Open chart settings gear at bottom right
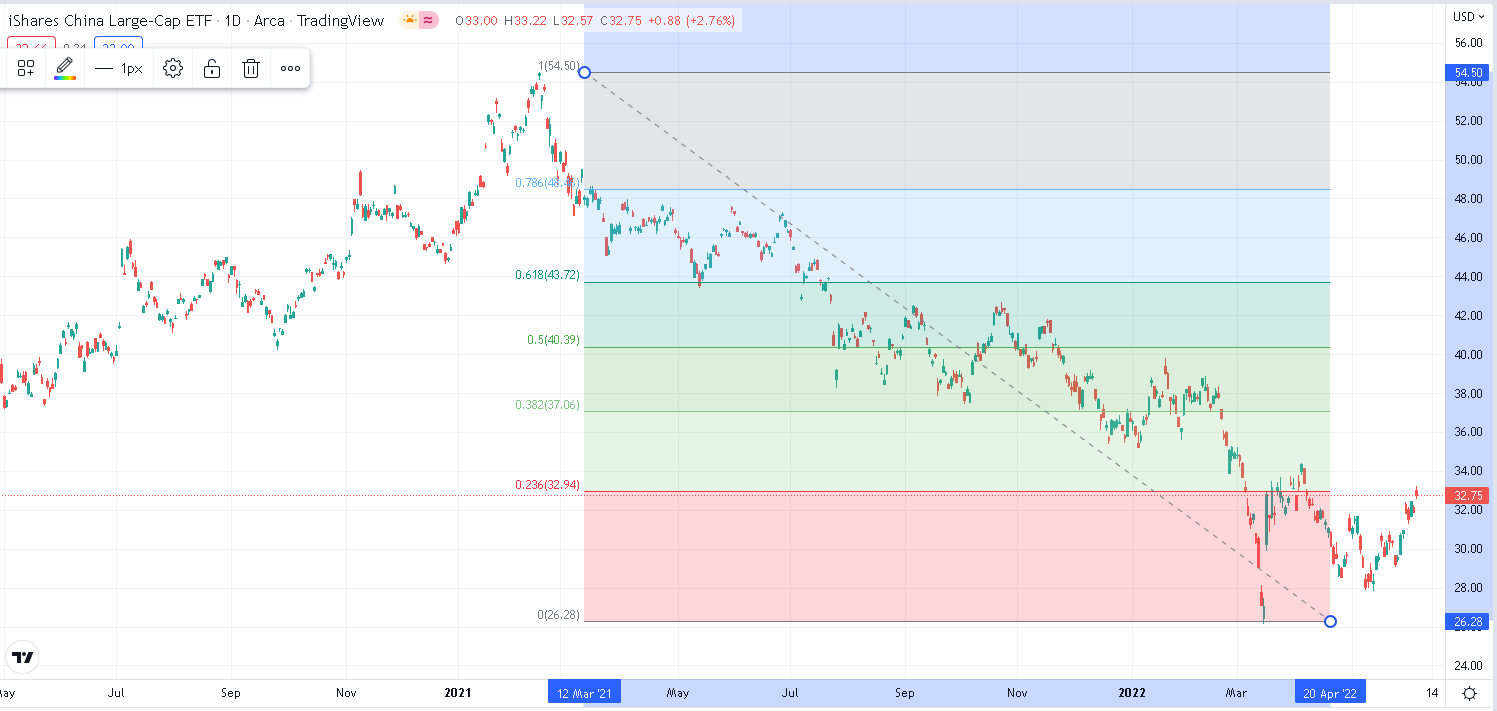The height and width of the screenshot is (711, 1497). coord(1468,693)
